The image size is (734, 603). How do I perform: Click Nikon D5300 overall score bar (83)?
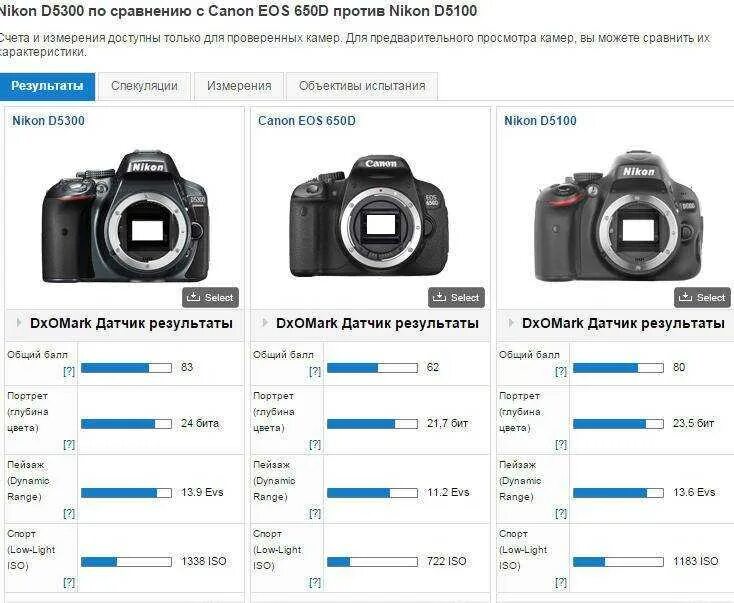(126, 368)
